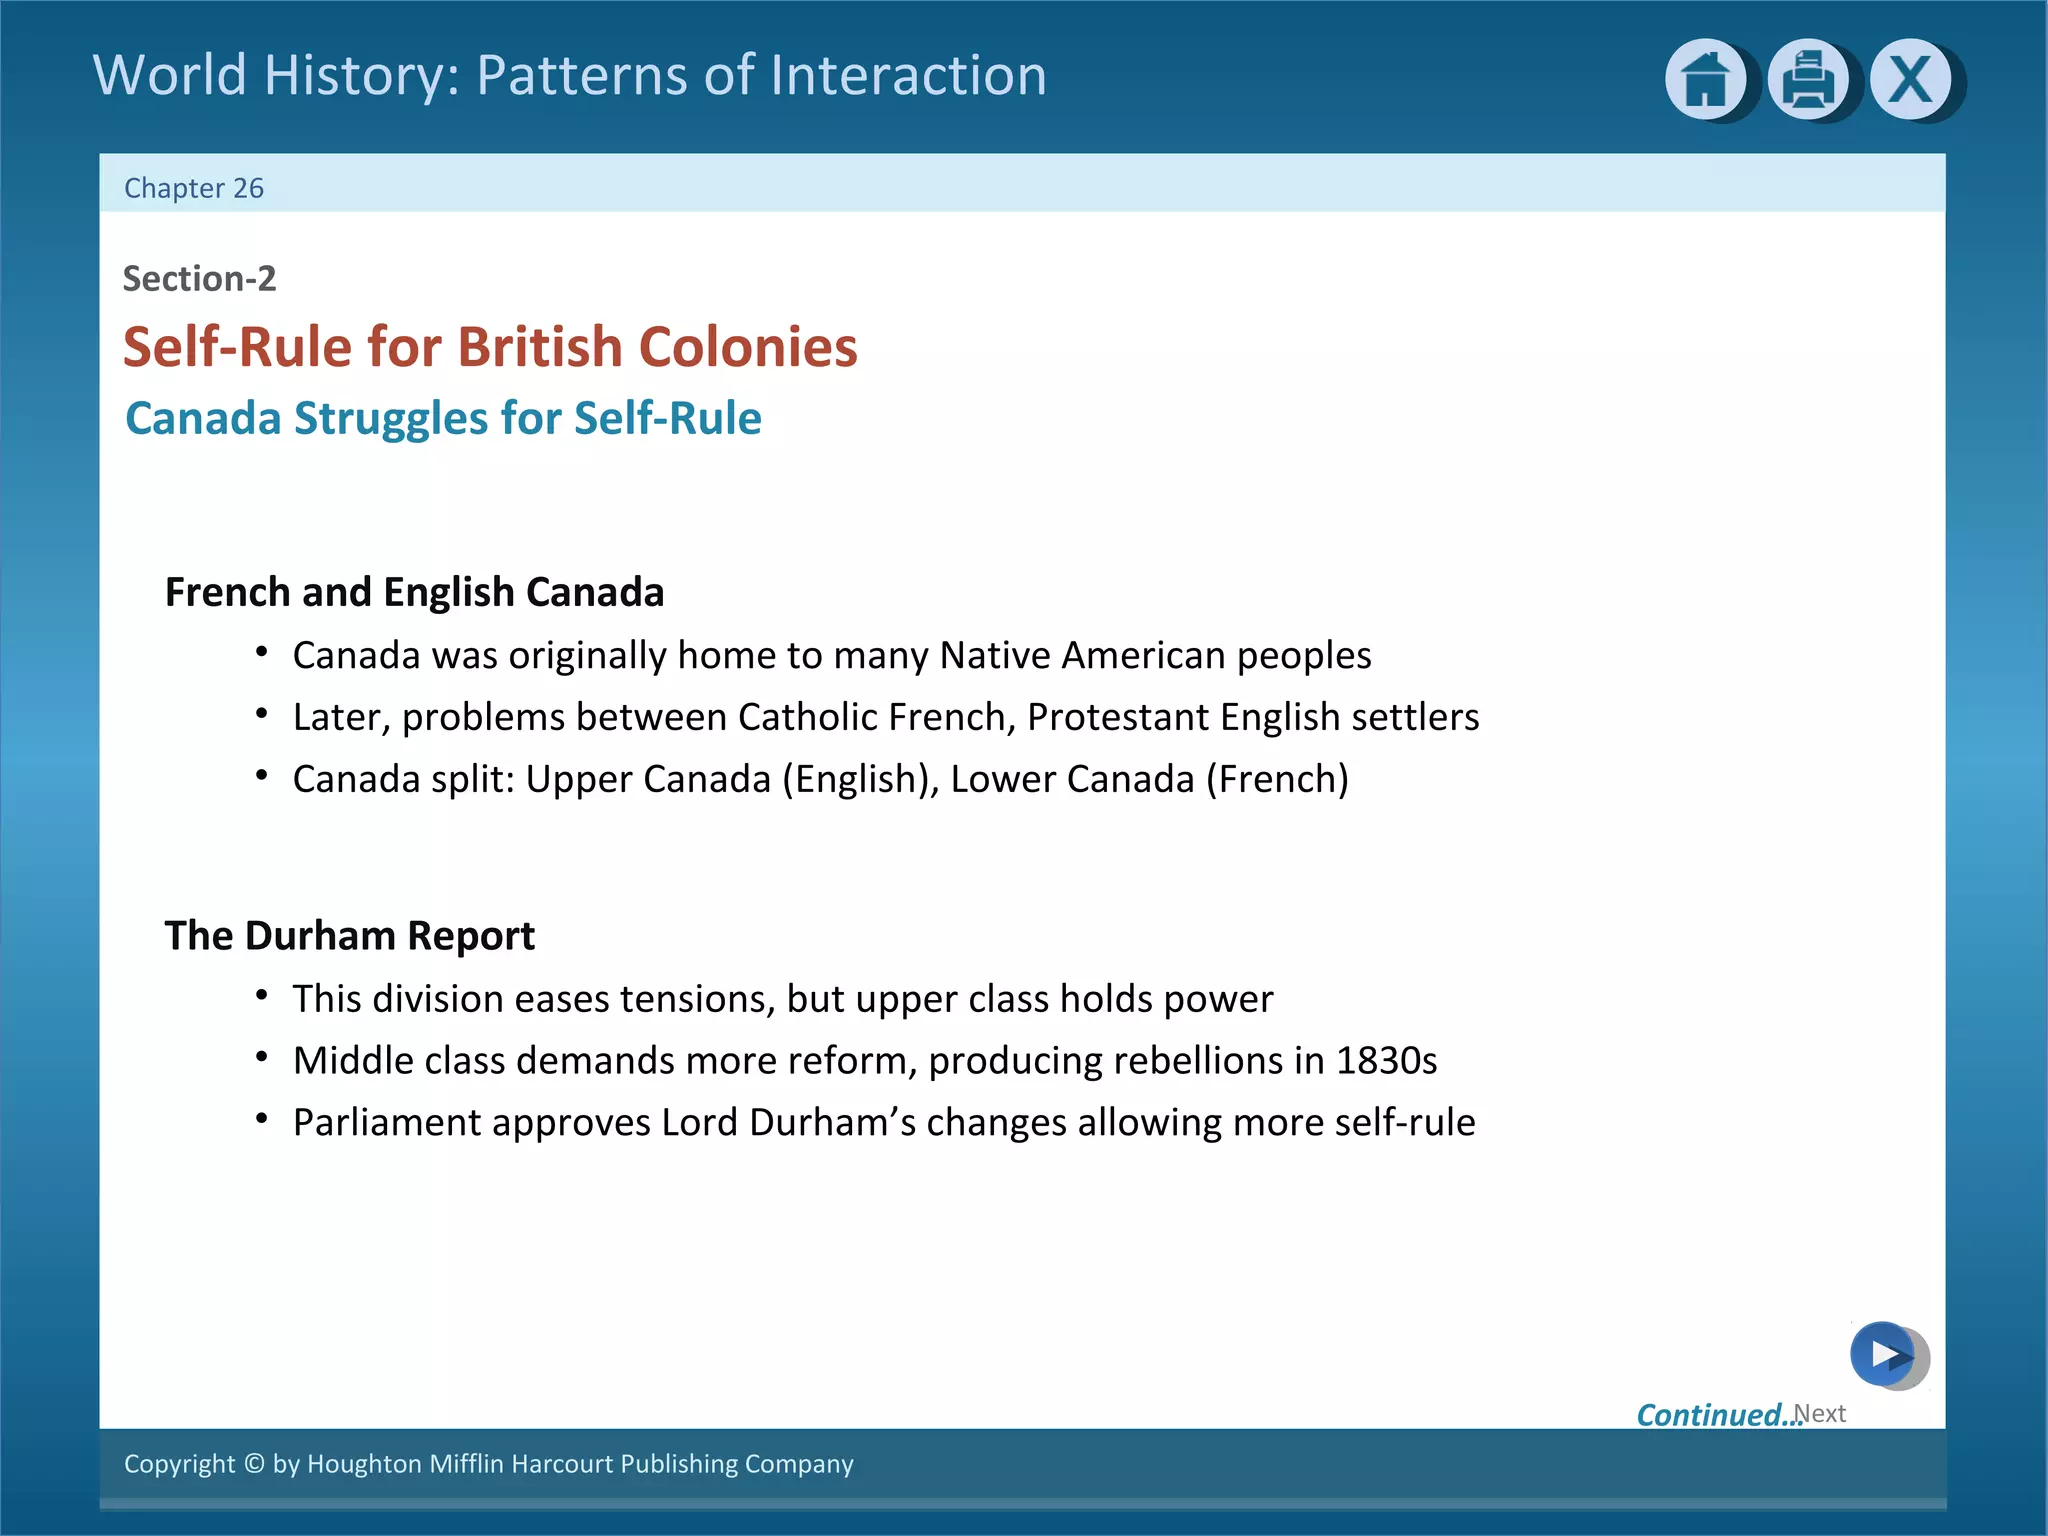Click the World History: Patterns of Interaction title

[x=569, y=75]
